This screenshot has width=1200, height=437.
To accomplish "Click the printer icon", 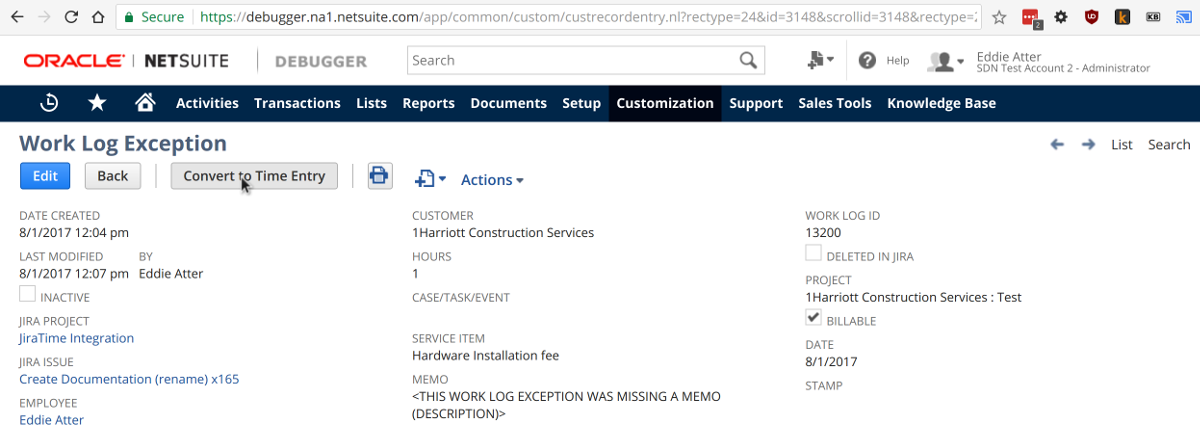I will coord(379,176).
